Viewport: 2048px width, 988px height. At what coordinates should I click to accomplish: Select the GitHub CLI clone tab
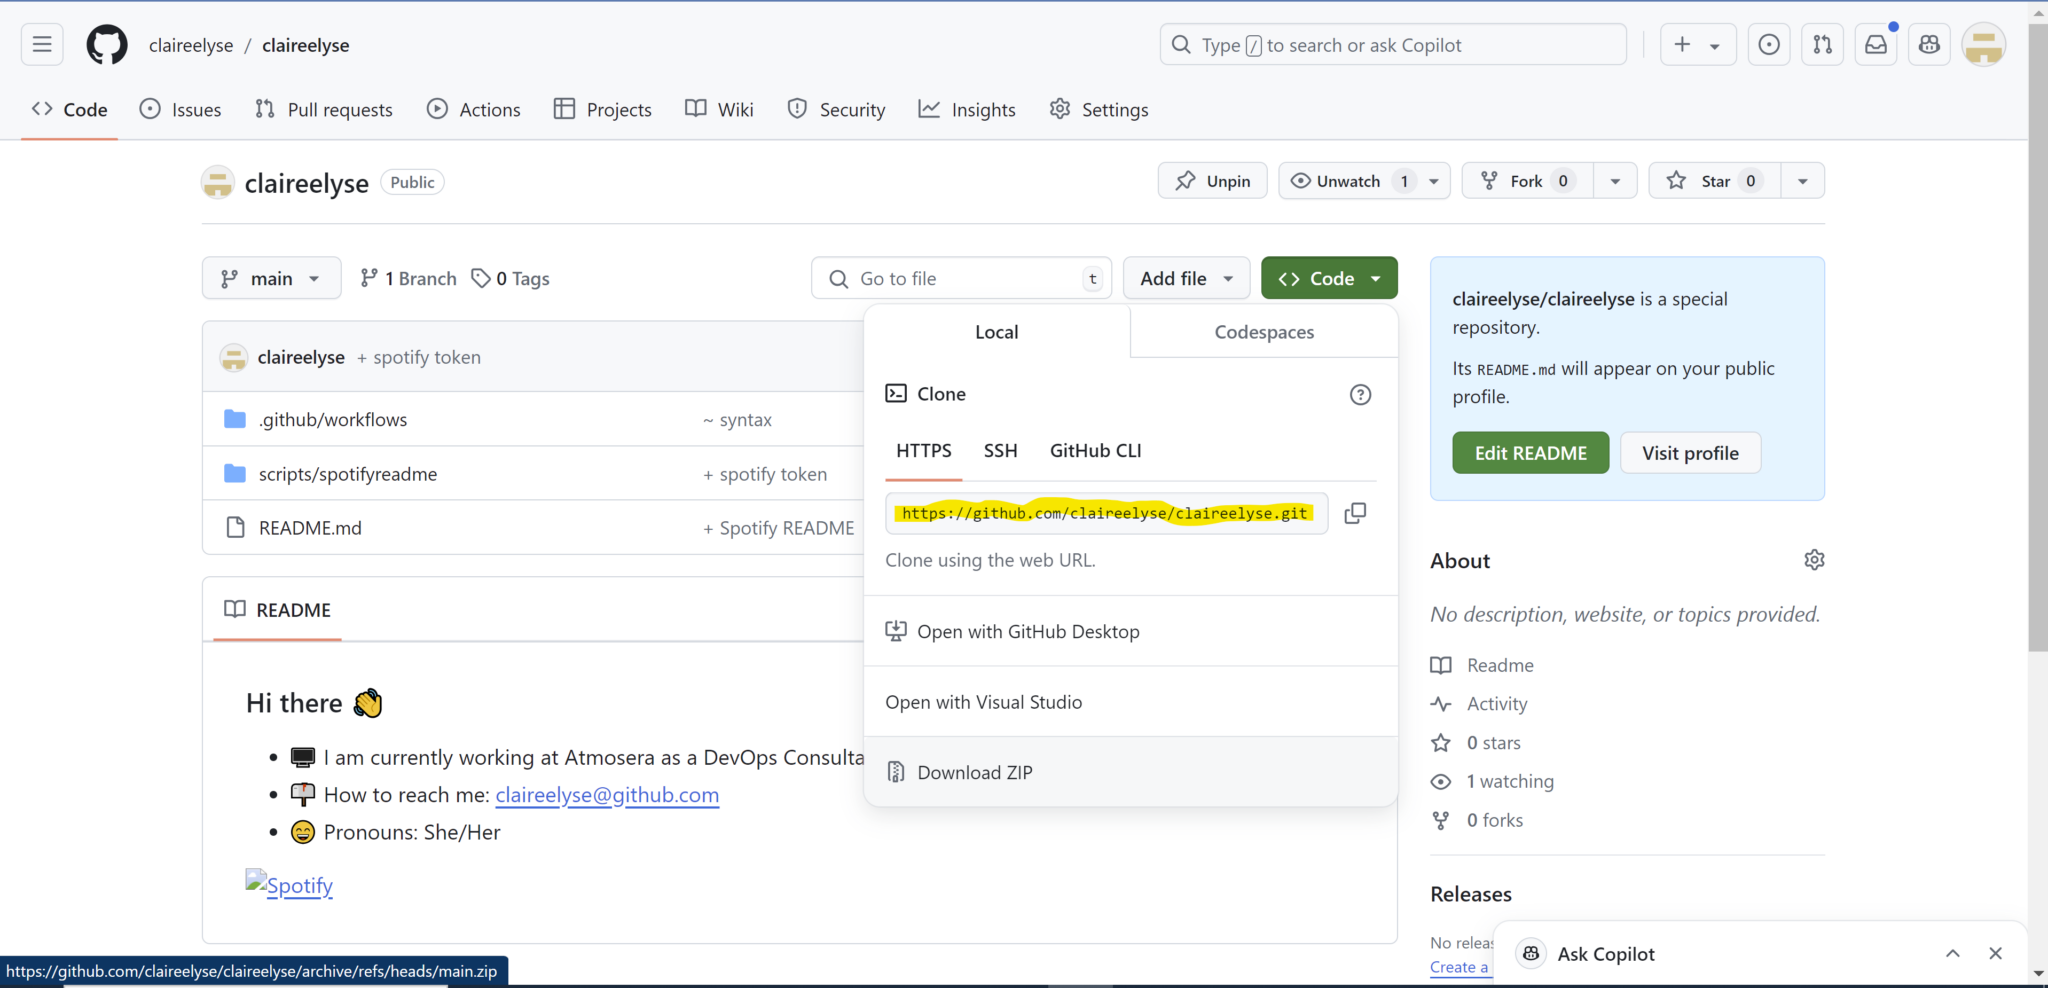pos(1095,451)
